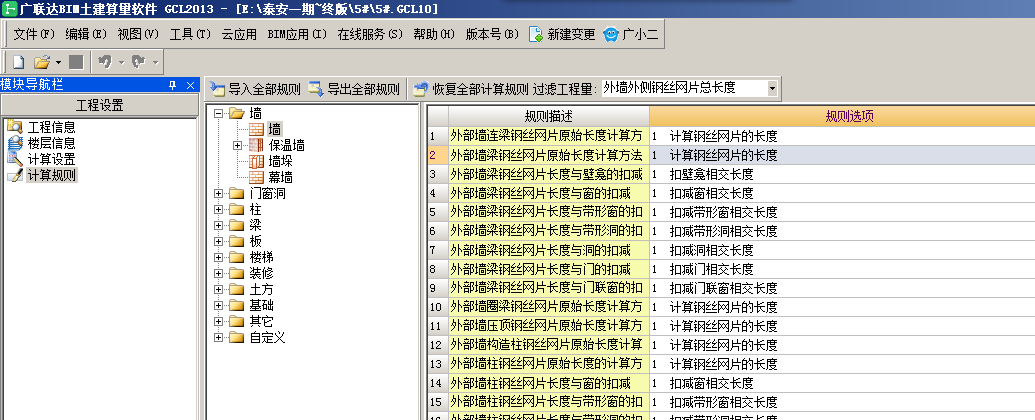Open the 云应用 menu
This screenshot has width=1035, height=420.
[x=239, y=34]
